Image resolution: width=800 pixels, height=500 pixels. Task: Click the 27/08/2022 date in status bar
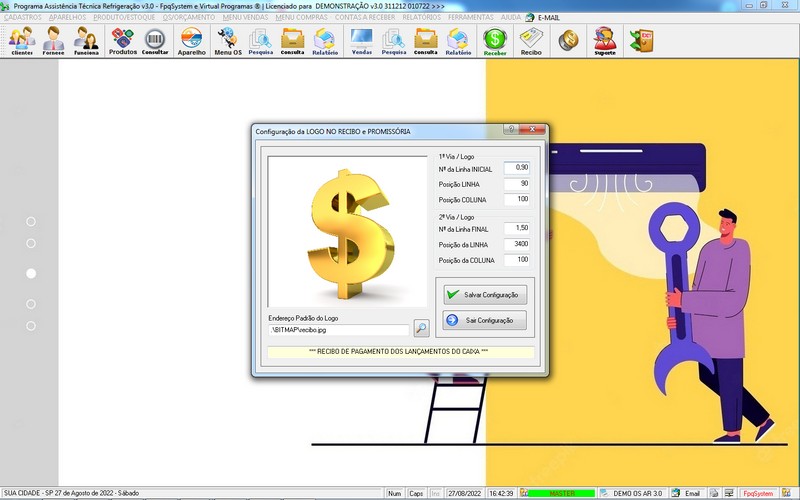point(464,493)
